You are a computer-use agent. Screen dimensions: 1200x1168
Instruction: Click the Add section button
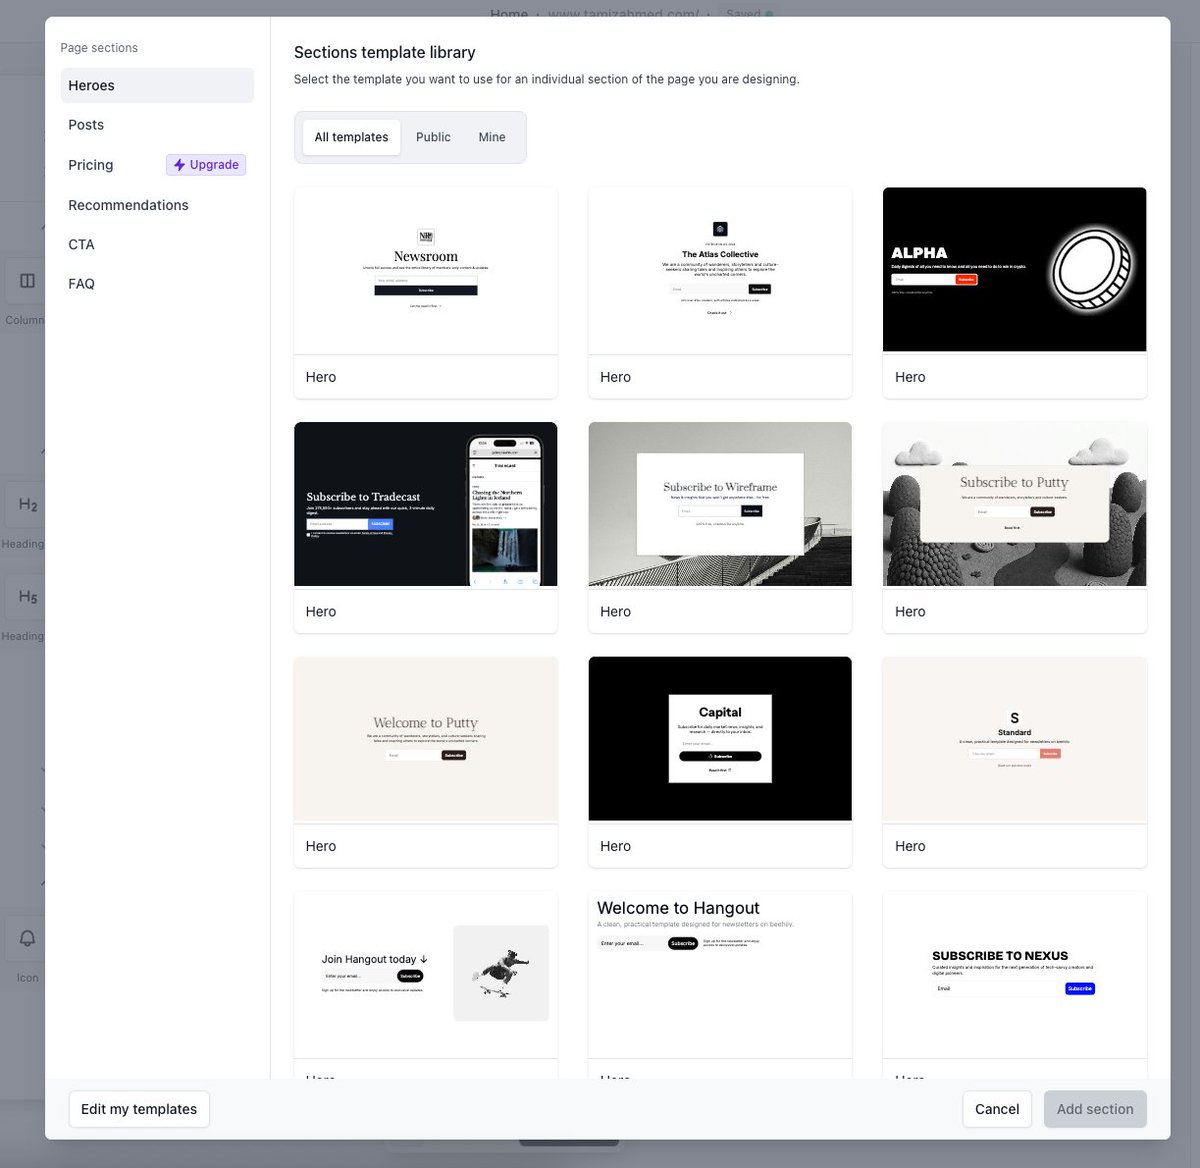tap(1095, 1109)
